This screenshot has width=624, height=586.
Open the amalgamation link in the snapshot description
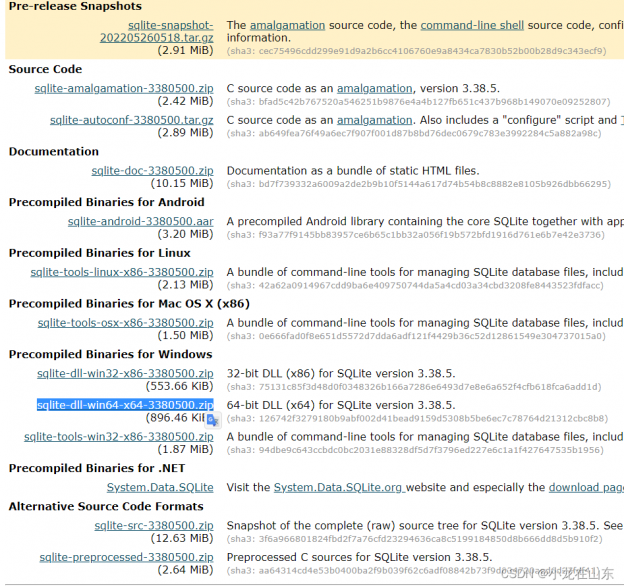pos(287,25)
